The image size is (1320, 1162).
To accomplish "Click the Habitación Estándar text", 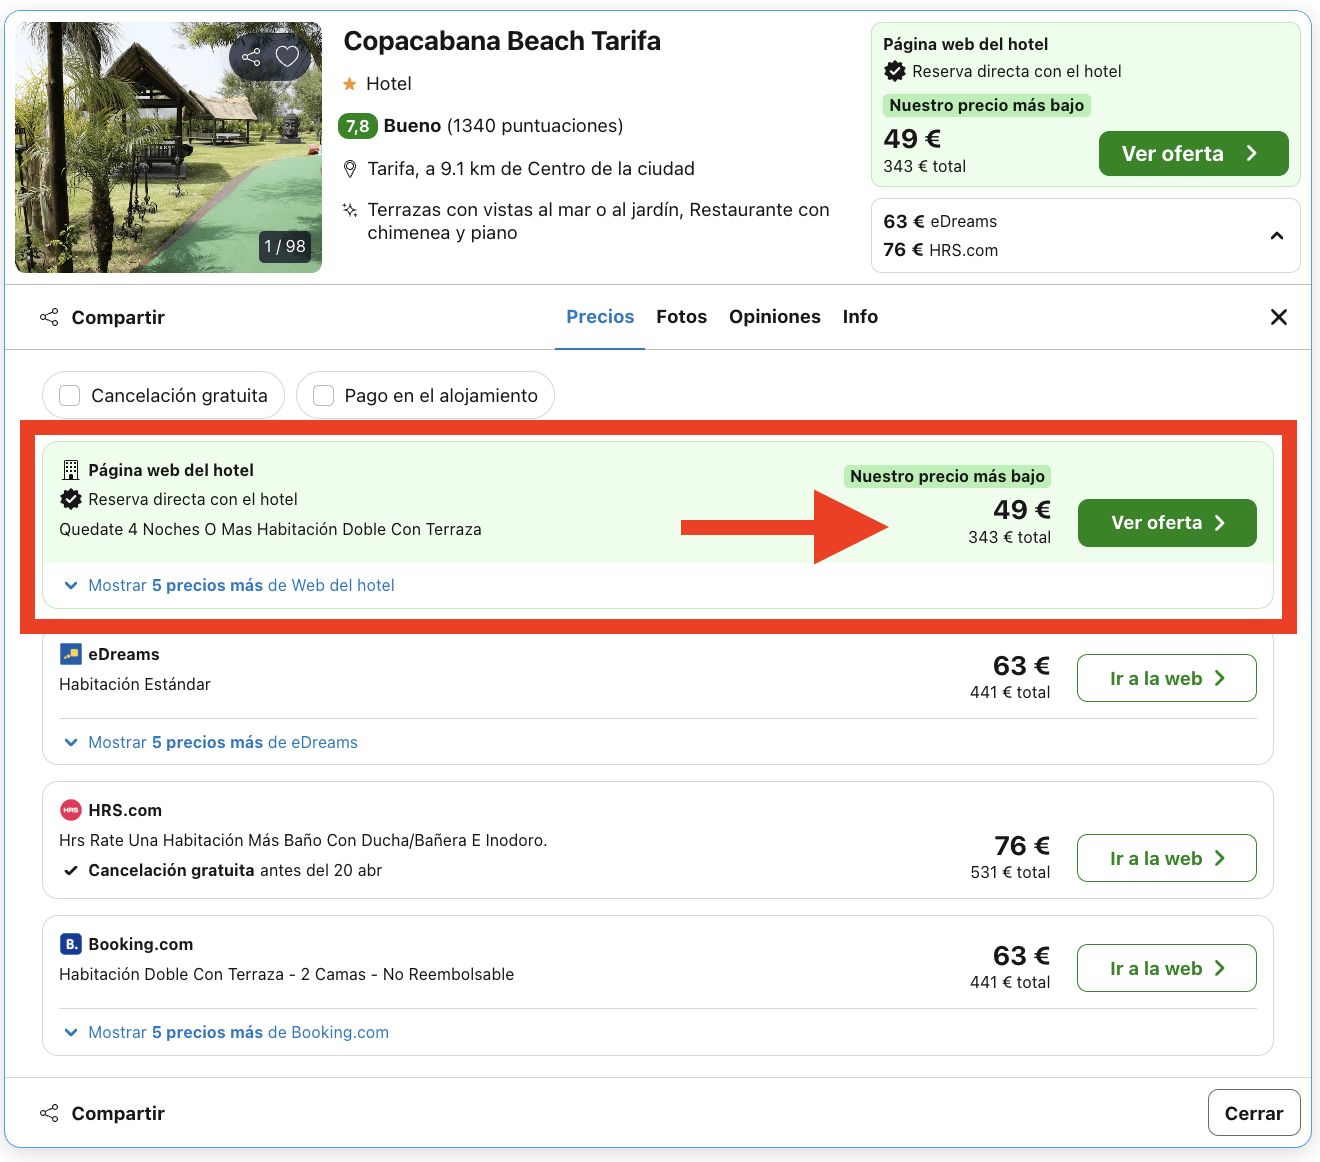I will (135, 684).
